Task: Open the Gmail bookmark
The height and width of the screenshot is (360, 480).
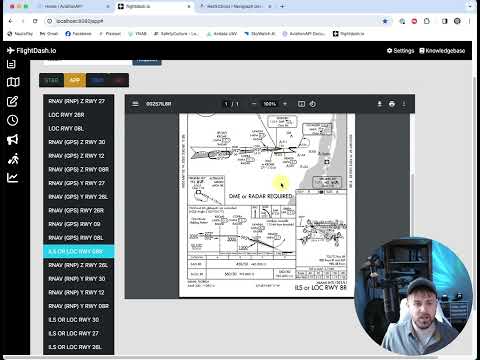Action: [49, 34]
